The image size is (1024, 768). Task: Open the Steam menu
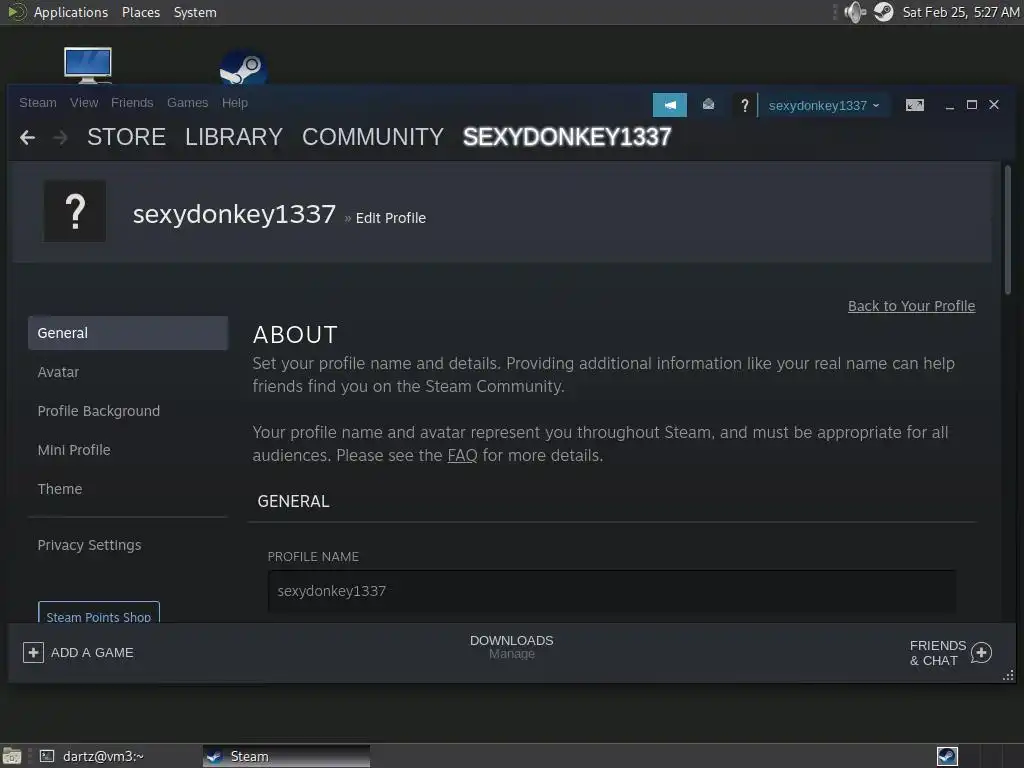38,103
